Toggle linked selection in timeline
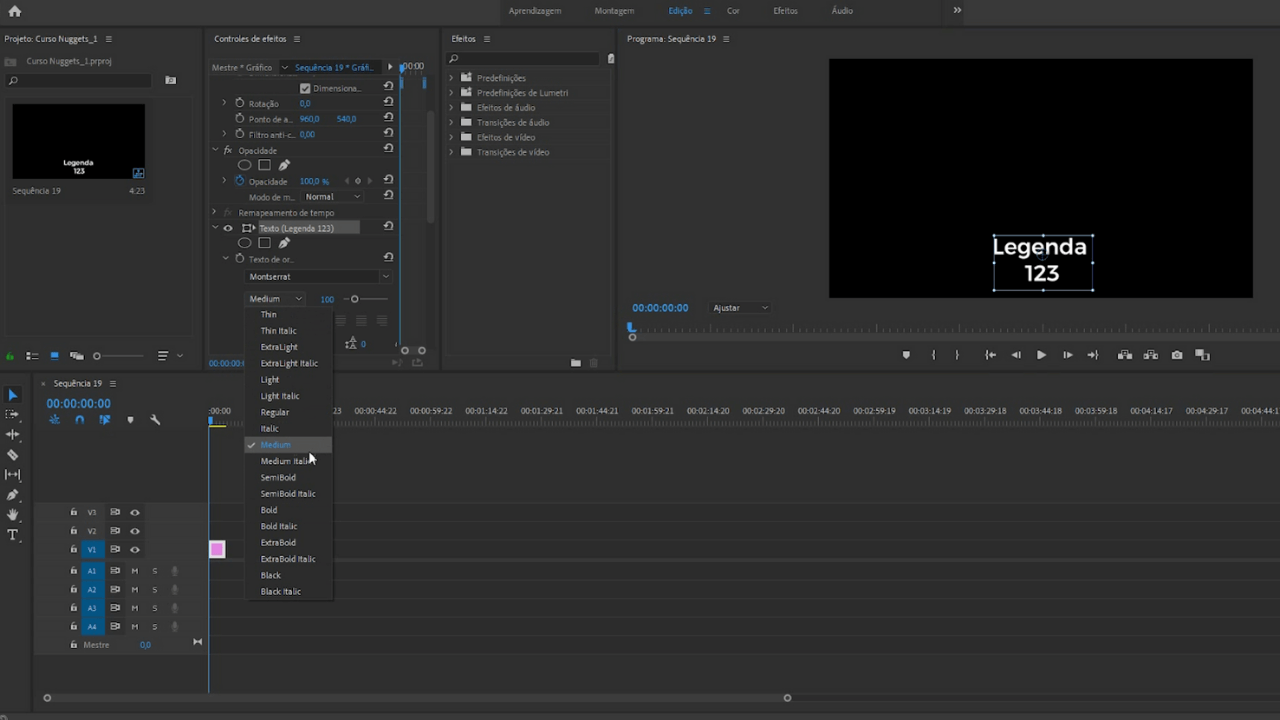The width and height of the screenshot is (1280, 720). coord(104,420)
